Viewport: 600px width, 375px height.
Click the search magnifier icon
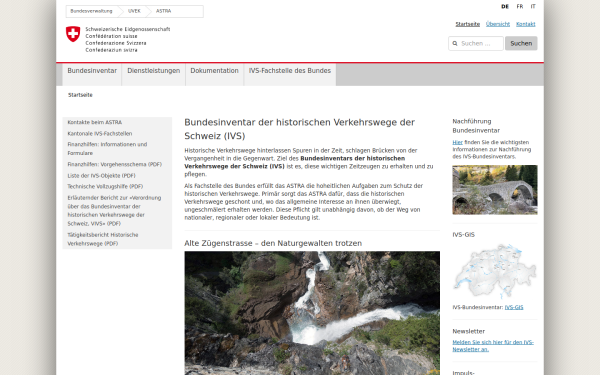click(x=455, y=44)
